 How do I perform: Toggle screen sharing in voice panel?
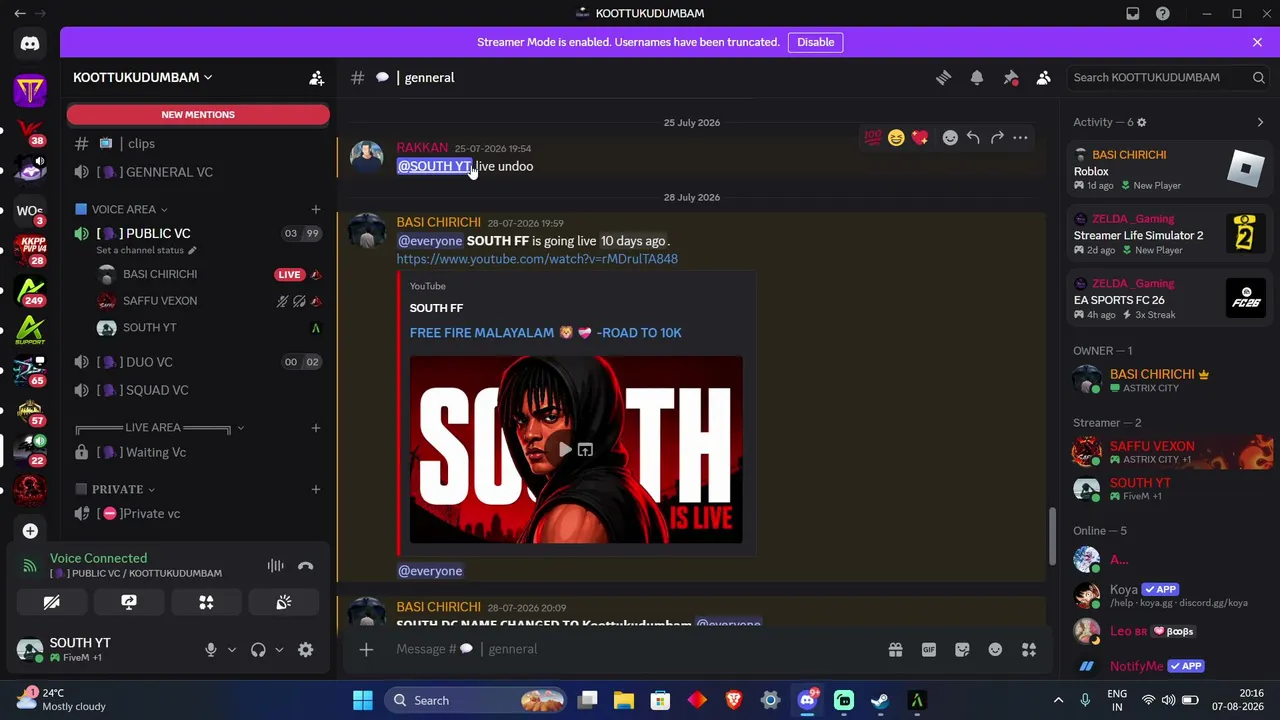click(x=129, y=602)
